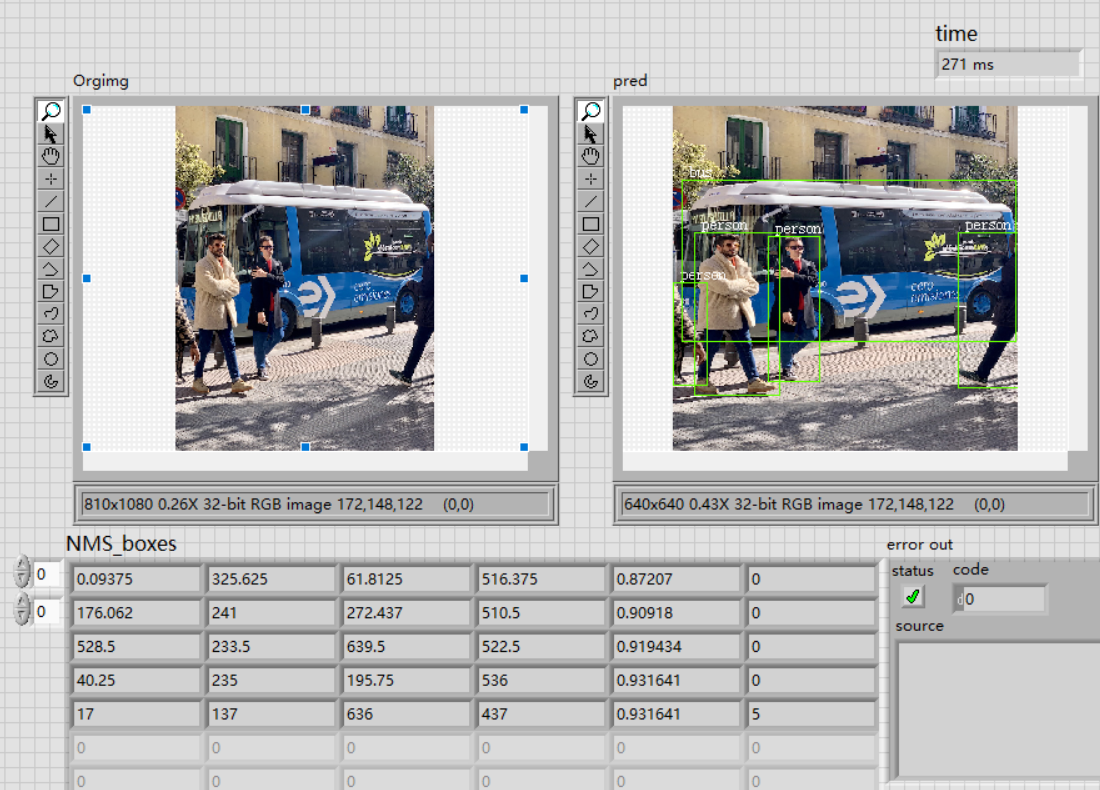Click the lower NMS_boxes index value field
Viewport: 1100px width, 790px height.
click(48, 612)
